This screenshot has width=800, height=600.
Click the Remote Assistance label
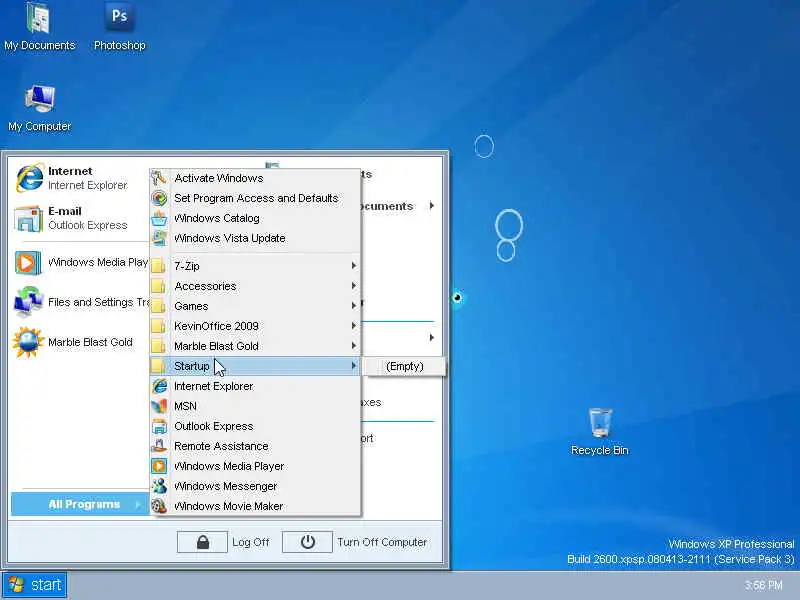tap(221, 446)
